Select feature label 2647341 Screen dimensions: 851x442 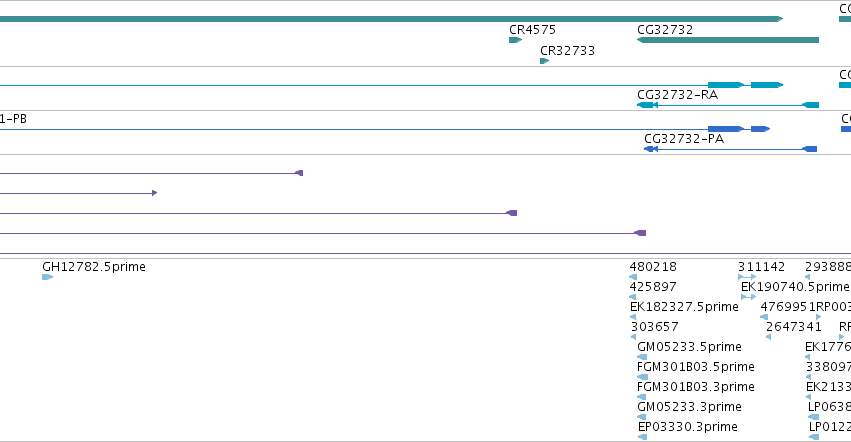pyautogui.click(x=793, y=327)
